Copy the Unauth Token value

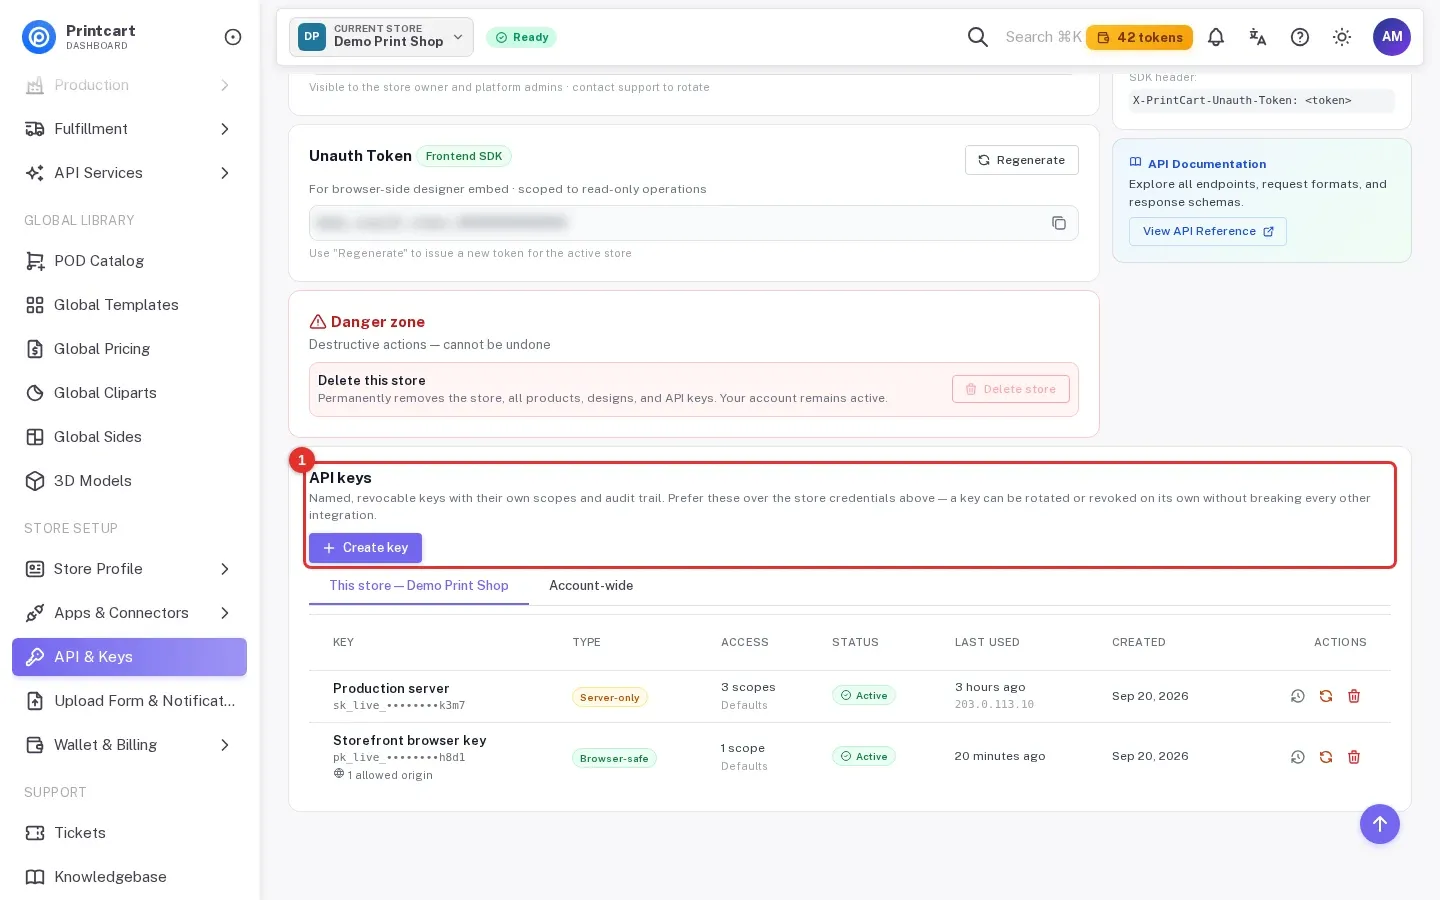click(1059, 223)
